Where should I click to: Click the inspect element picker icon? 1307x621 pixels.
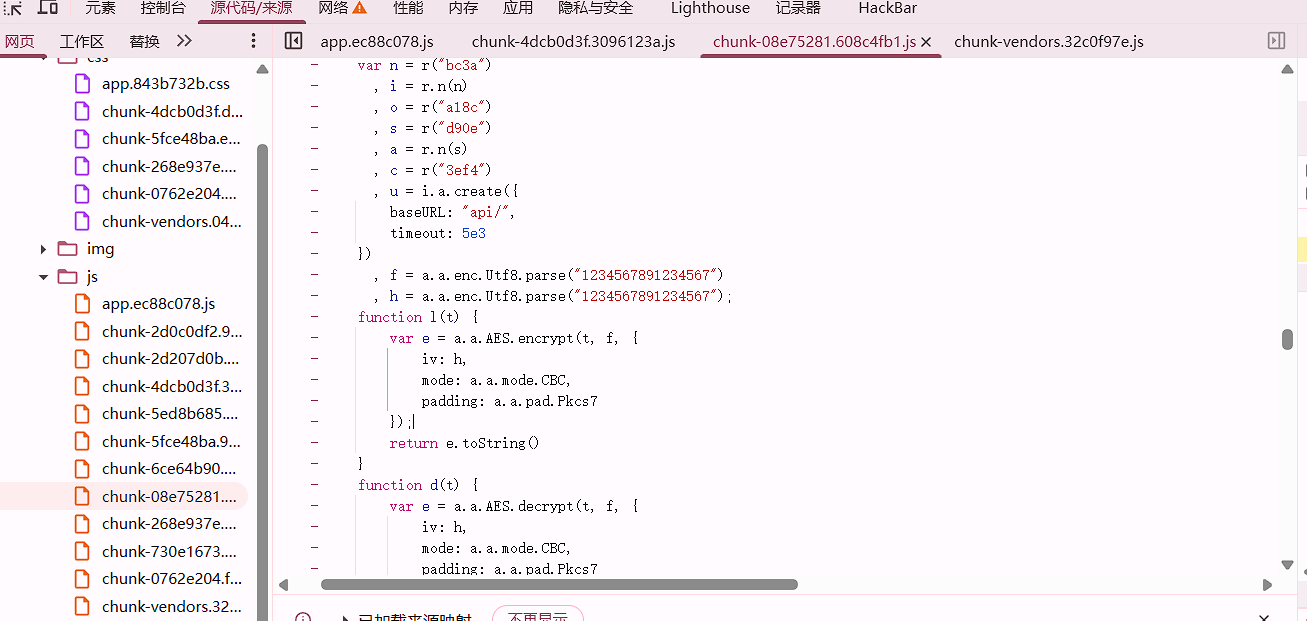(15, 7)
